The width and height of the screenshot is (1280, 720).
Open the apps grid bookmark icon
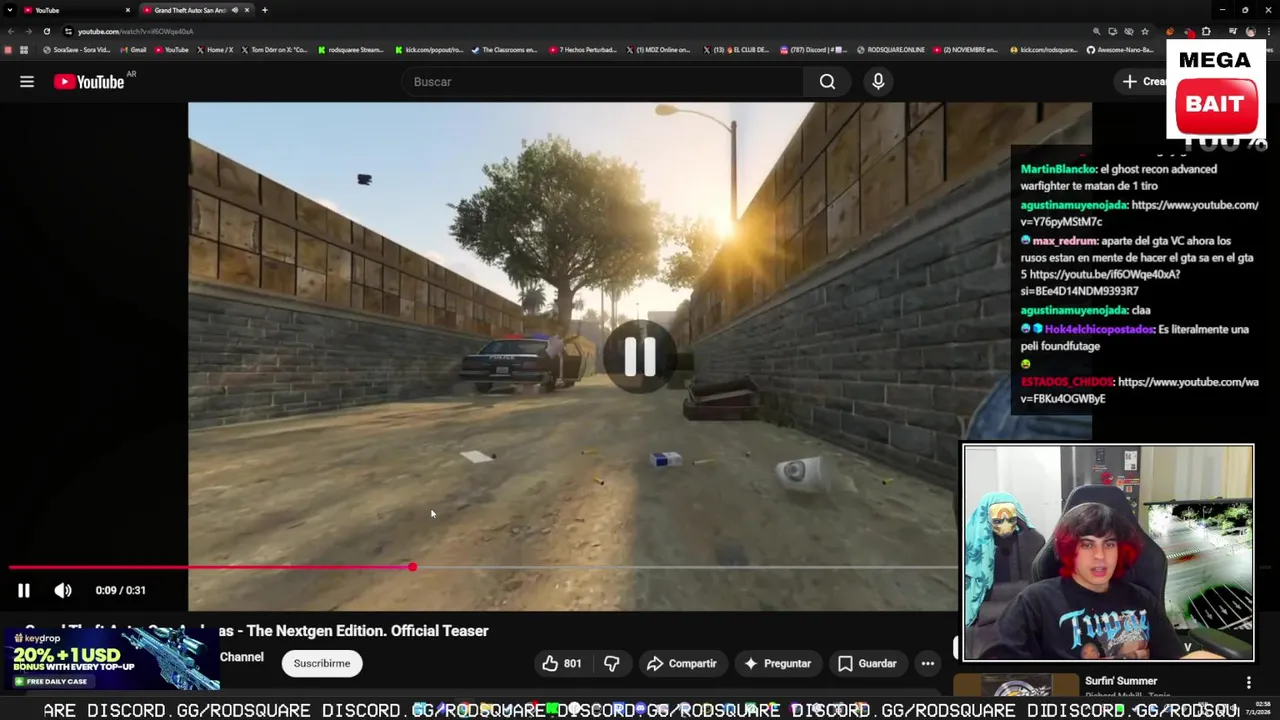tap(24, 50)
